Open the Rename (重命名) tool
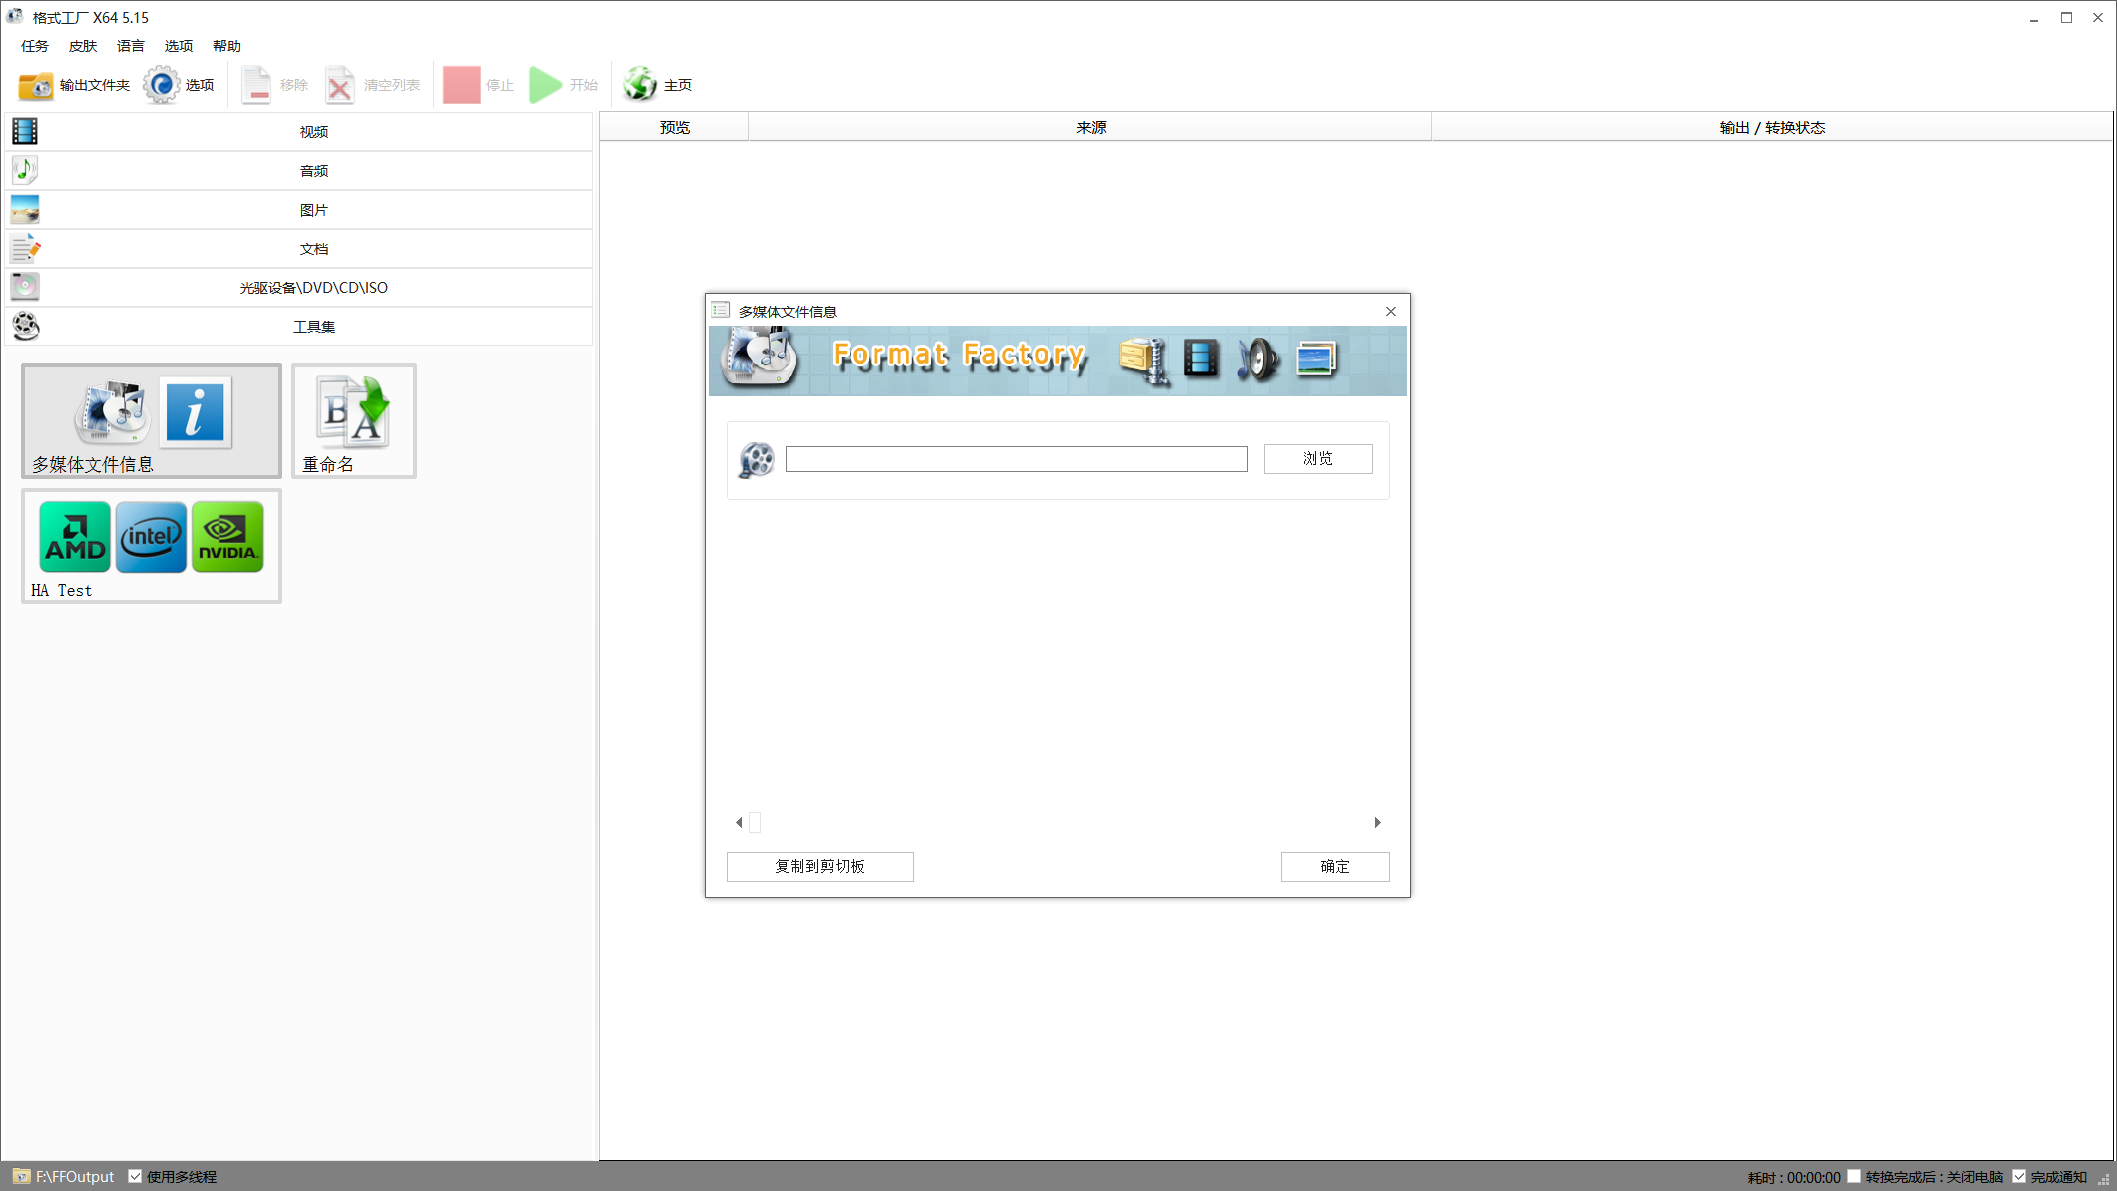The image size is (2117, 1191). [354, 421]
